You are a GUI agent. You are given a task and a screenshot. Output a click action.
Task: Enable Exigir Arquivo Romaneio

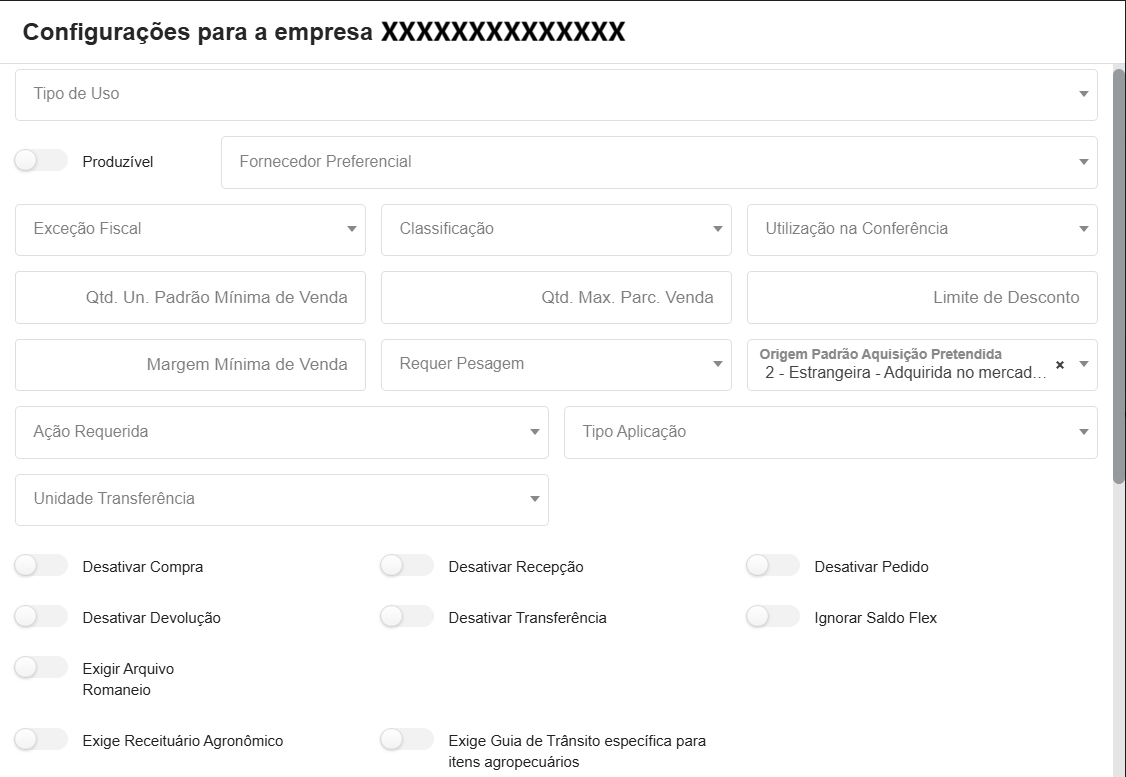click(41, 668)
